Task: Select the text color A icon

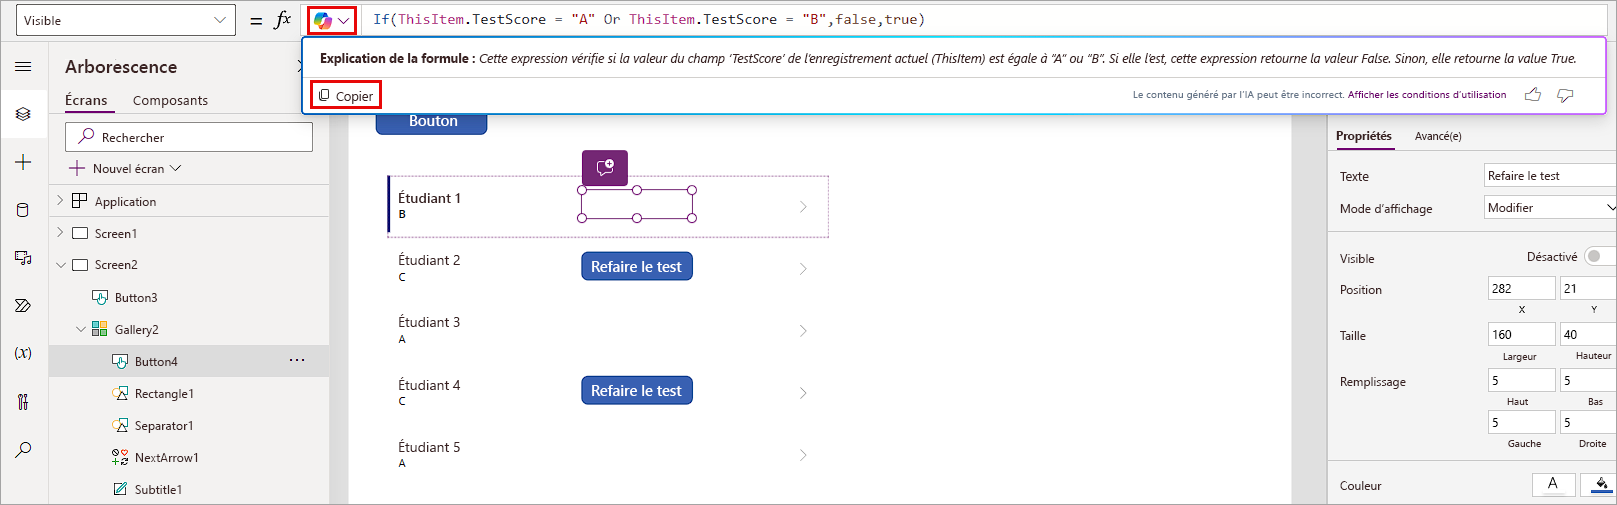Action: click(x=1553, y=484)
